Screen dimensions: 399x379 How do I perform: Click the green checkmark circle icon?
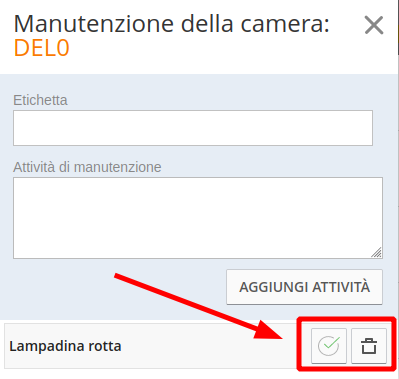pos(329,346)
